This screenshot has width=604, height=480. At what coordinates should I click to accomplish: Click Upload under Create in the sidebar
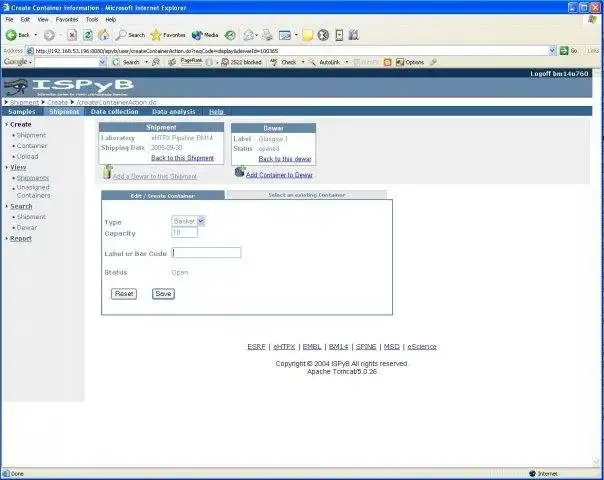point(27,156)
